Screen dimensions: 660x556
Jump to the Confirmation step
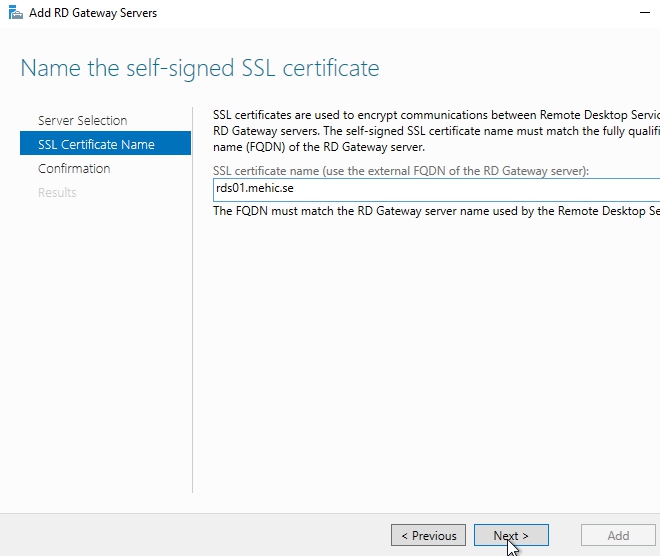click(x=74, y=168)
